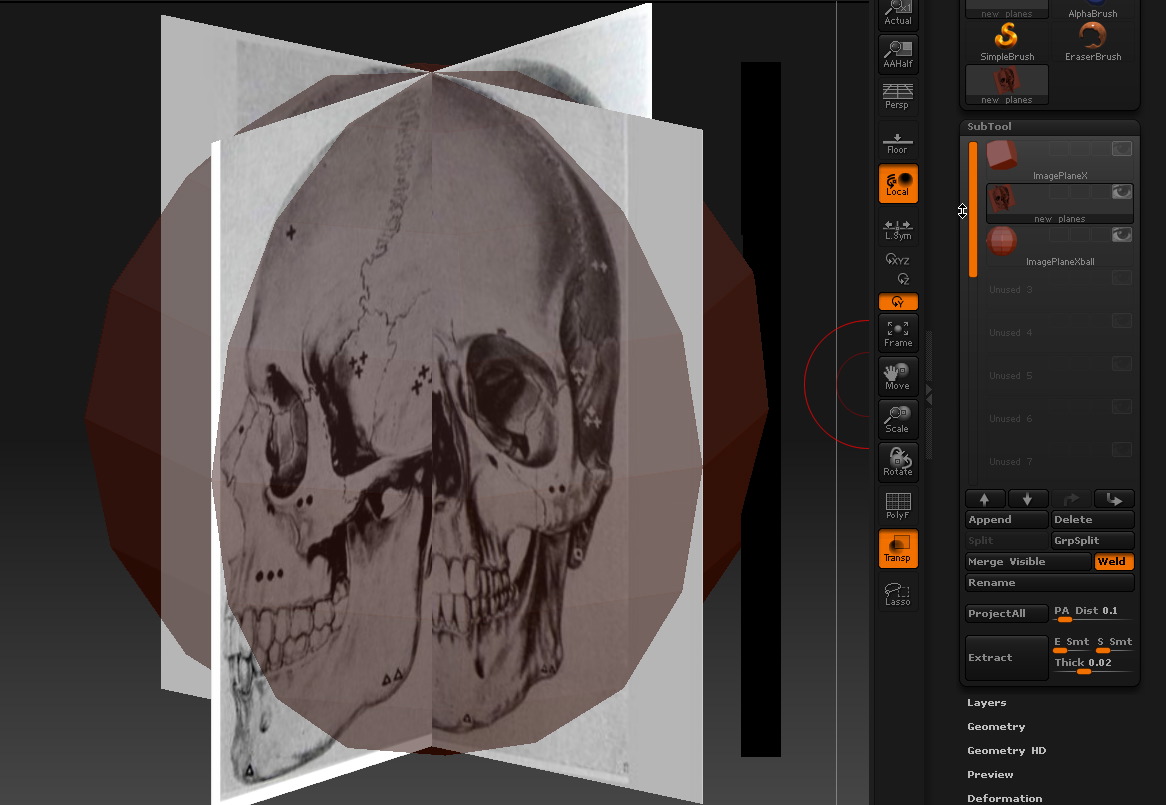Click the SubTool list orange scrollbar
Viewport: 1166px width, 805px height.
coord(973,210)
